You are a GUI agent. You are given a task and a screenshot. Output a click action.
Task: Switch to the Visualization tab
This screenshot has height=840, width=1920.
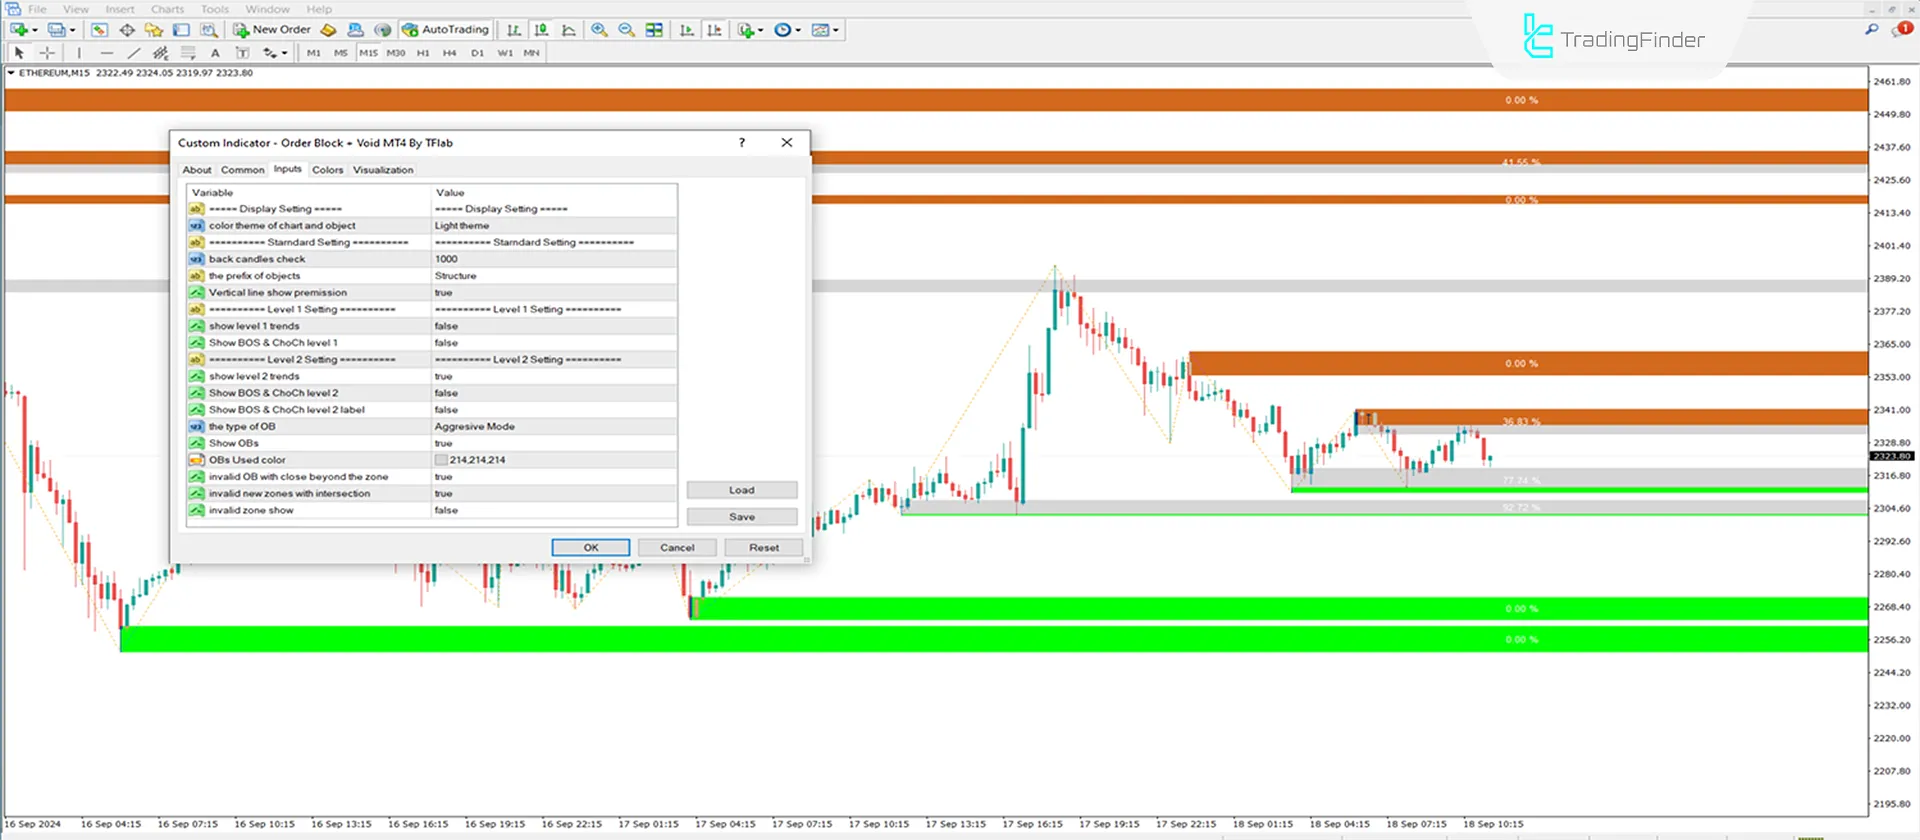383,170
